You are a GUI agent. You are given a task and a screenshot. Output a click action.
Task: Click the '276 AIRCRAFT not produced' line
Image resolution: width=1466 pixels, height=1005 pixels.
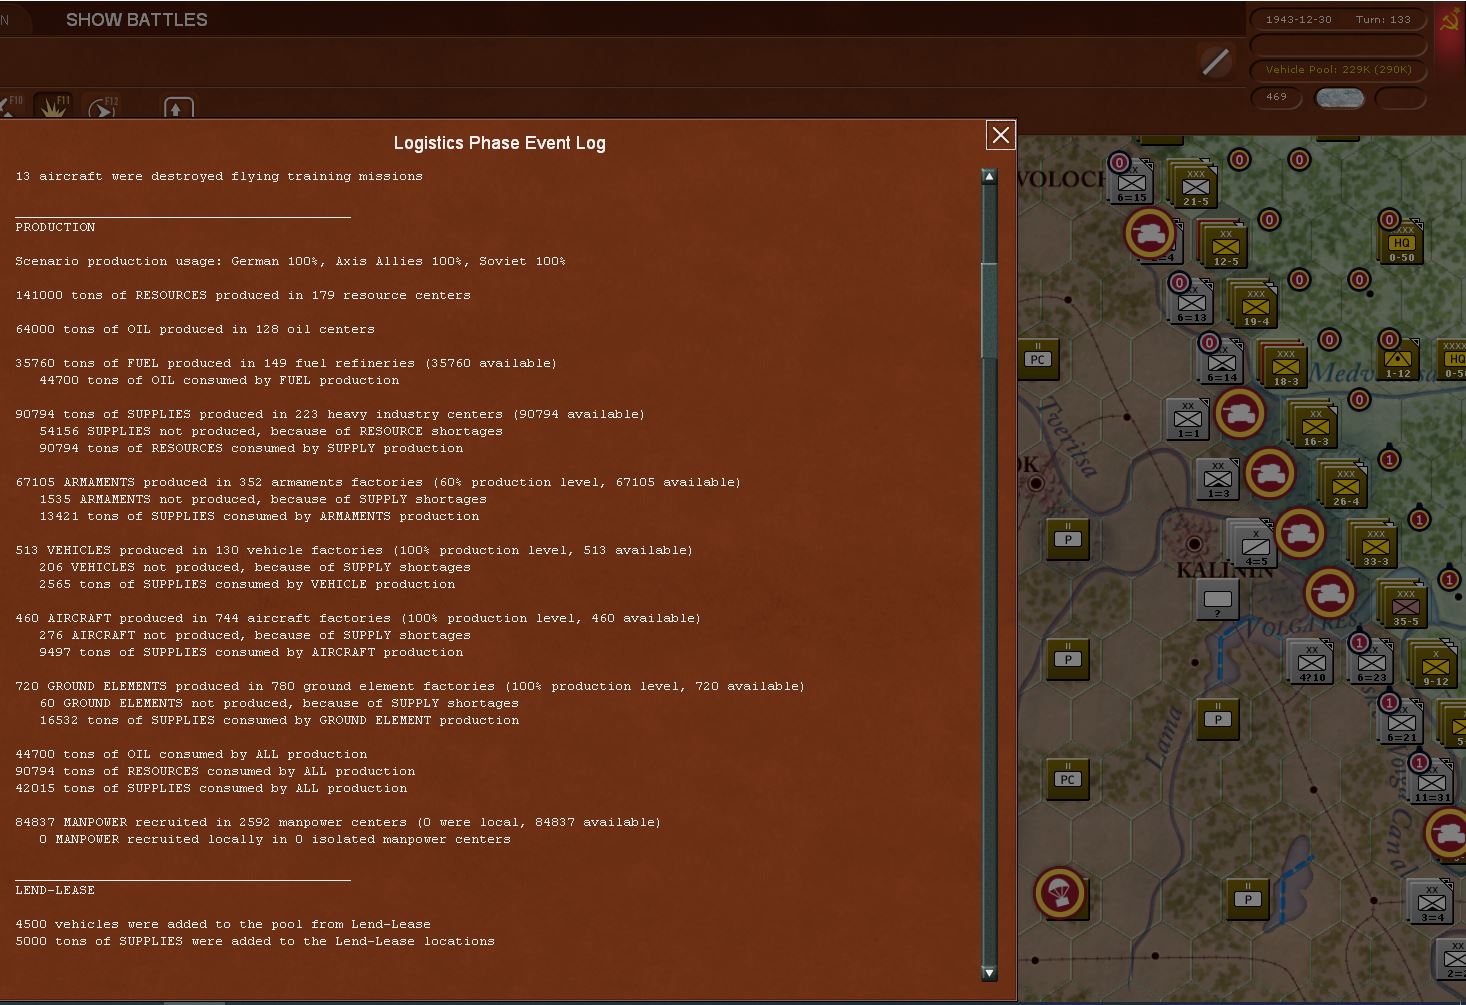[x=255, y=635]
